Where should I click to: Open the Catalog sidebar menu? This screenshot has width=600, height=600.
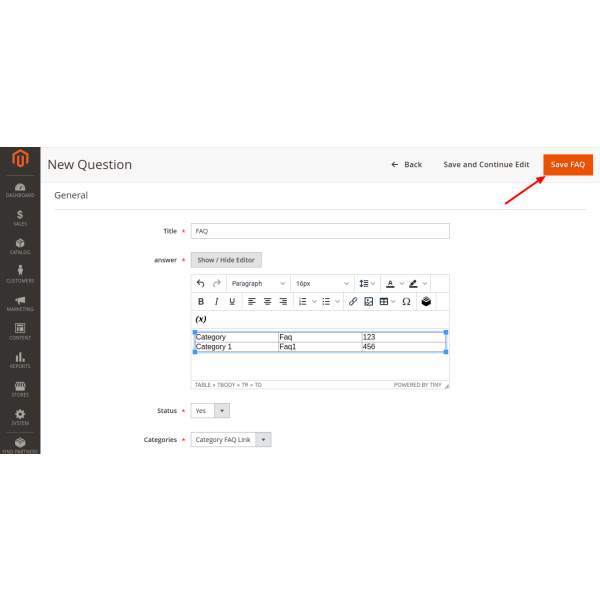pyautogui.click(x=20, y=247)
